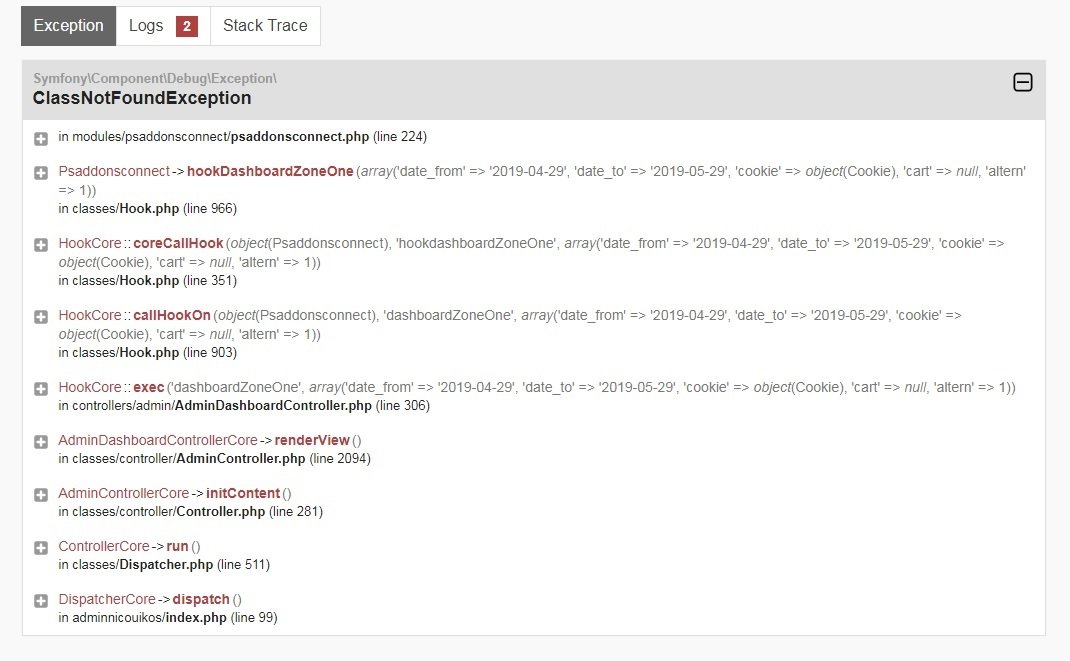
Task: Open the Stack Trace tab
Action: [x=265, y=26]
